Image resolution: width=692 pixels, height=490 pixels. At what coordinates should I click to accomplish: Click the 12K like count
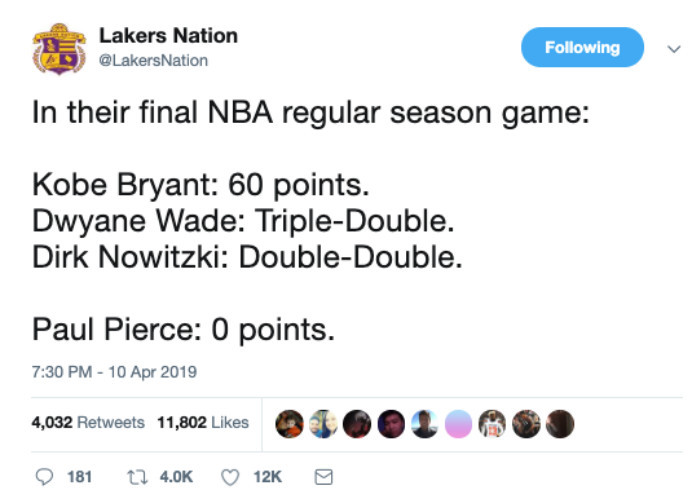pos(268,477)
